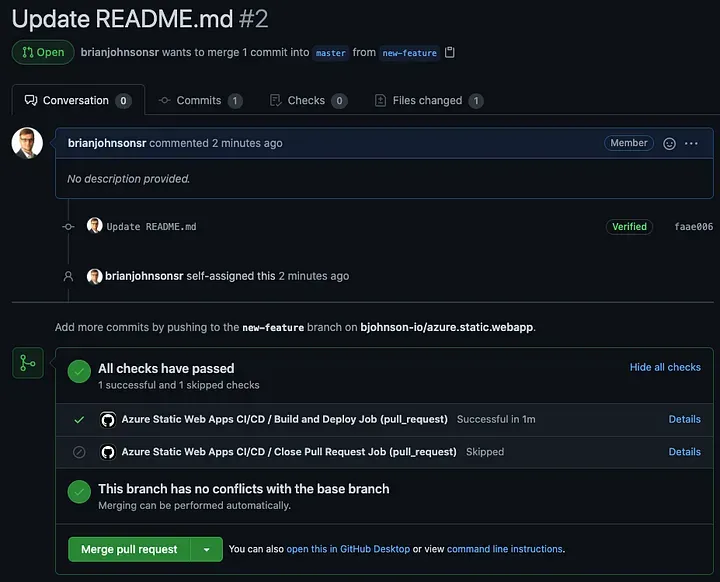Click the avatar next to self-assigned event
The height and width of the screenshot is (582, 720).
(x=95, y=276)
